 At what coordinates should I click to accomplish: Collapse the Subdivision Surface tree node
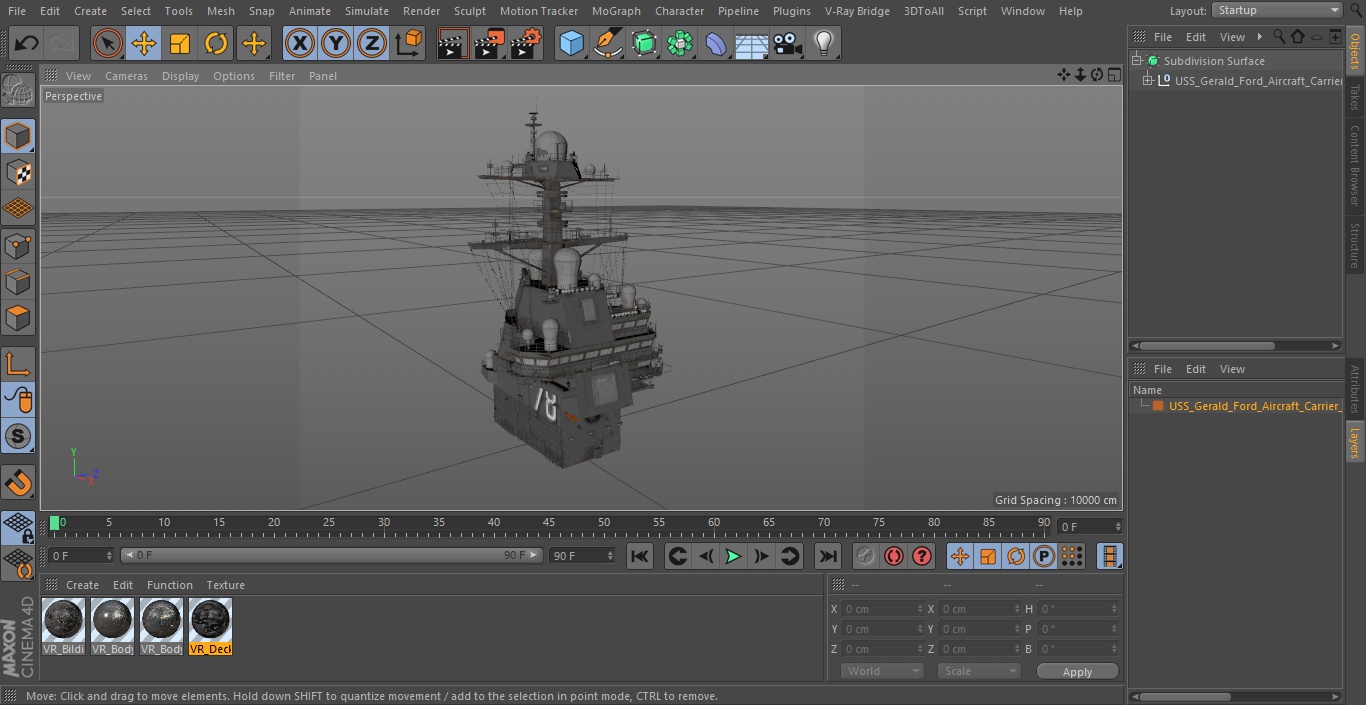click(x=1137, y=61)
